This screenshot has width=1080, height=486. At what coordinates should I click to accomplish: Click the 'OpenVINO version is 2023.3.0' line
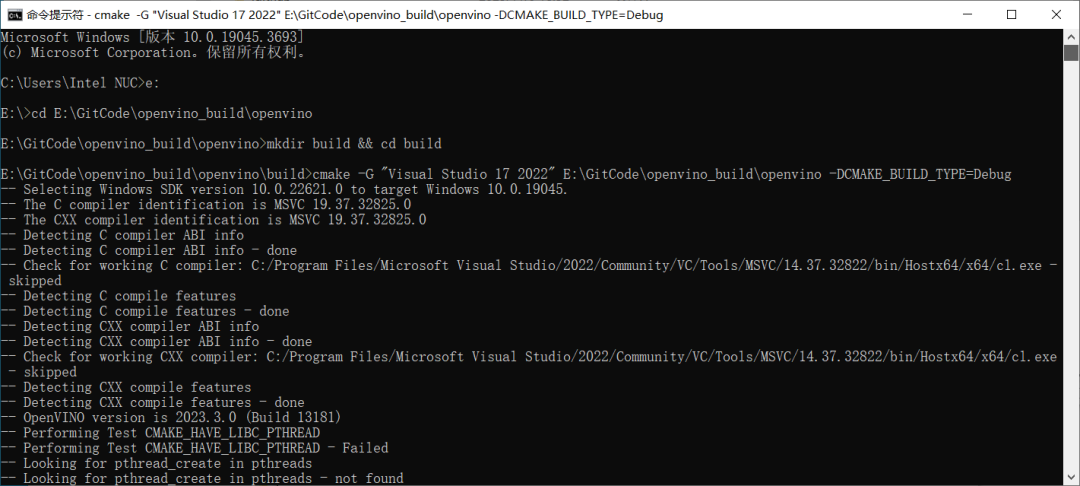pos(171,417)
